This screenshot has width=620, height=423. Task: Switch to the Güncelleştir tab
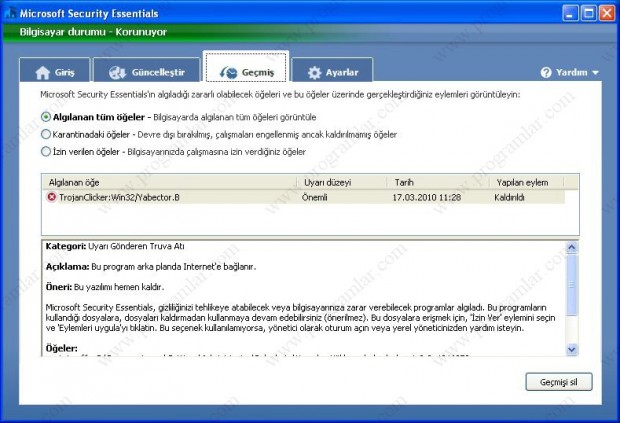[x=147, y=70]
